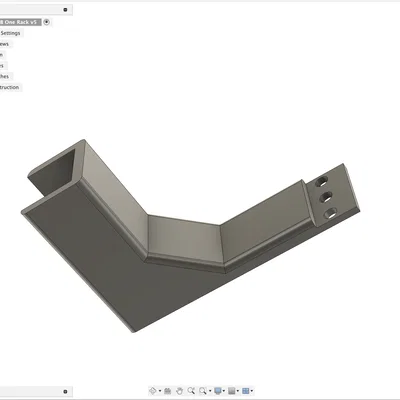Select the Zoom magnifier tool
This screenshot has width=400, height=400.
(x=191, y=391)
